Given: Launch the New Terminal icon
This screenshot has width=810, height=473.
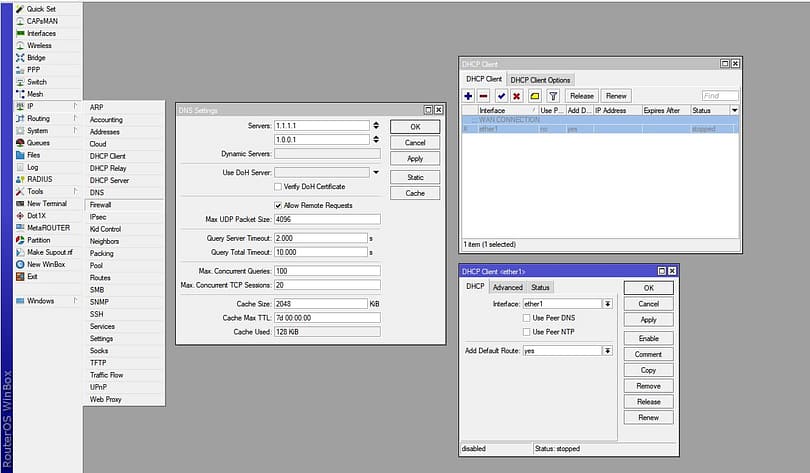Looking at the screenshot, I should (20, 203).
